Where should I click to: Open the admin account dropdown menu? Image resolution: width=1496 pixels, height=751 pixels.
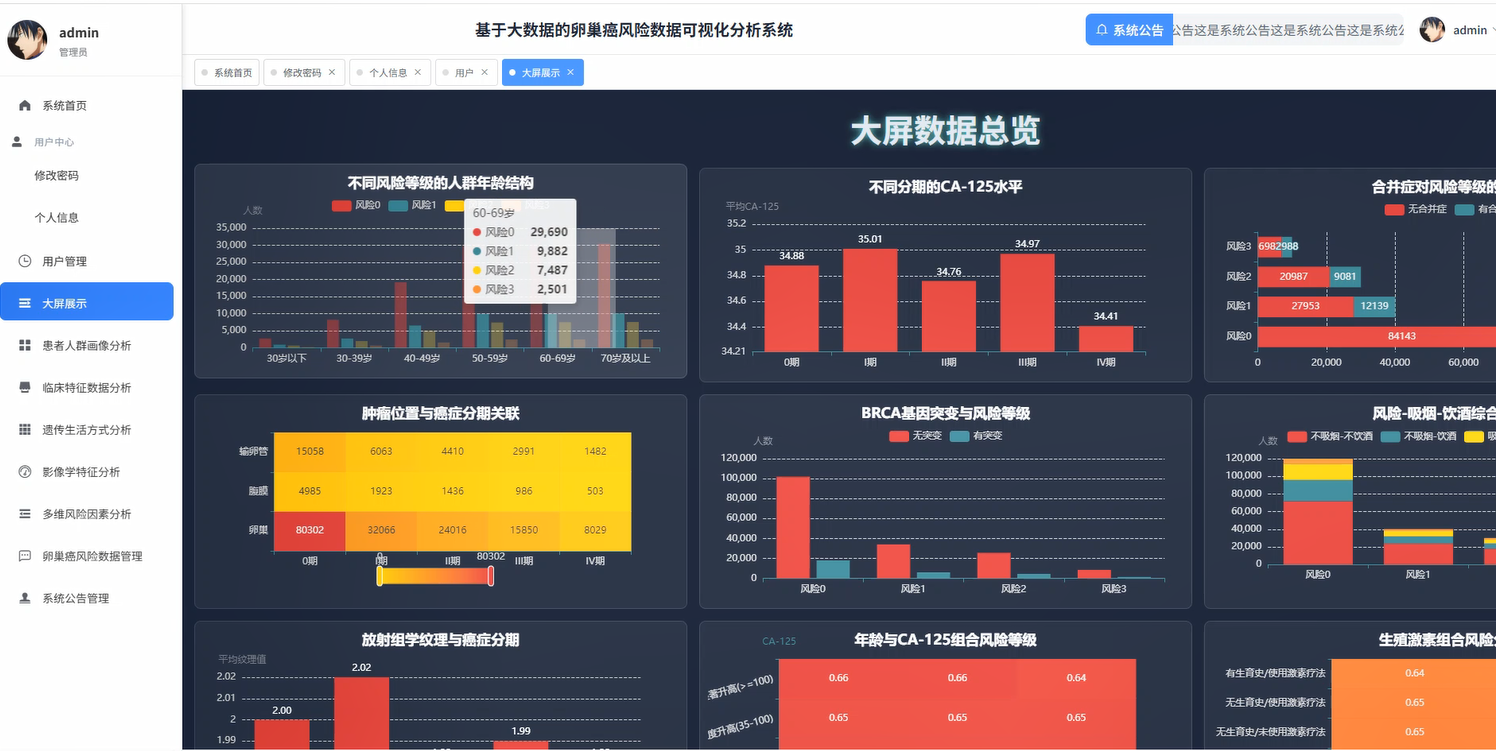[1468, 29]
